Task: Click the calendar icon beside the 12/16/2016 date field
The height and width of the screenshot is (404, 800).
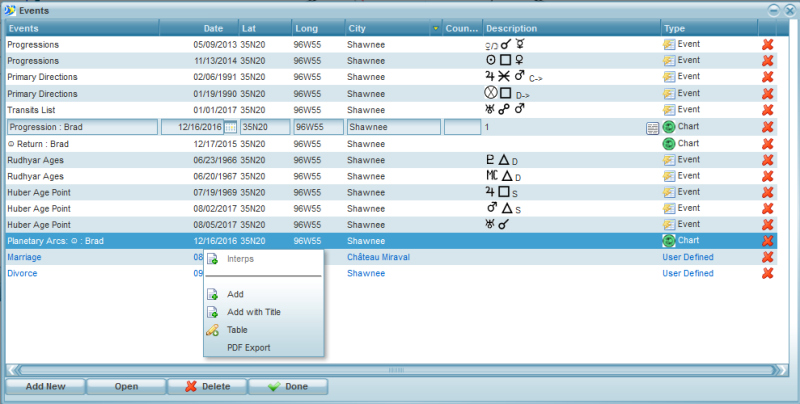Action: [x=231, y=127]
